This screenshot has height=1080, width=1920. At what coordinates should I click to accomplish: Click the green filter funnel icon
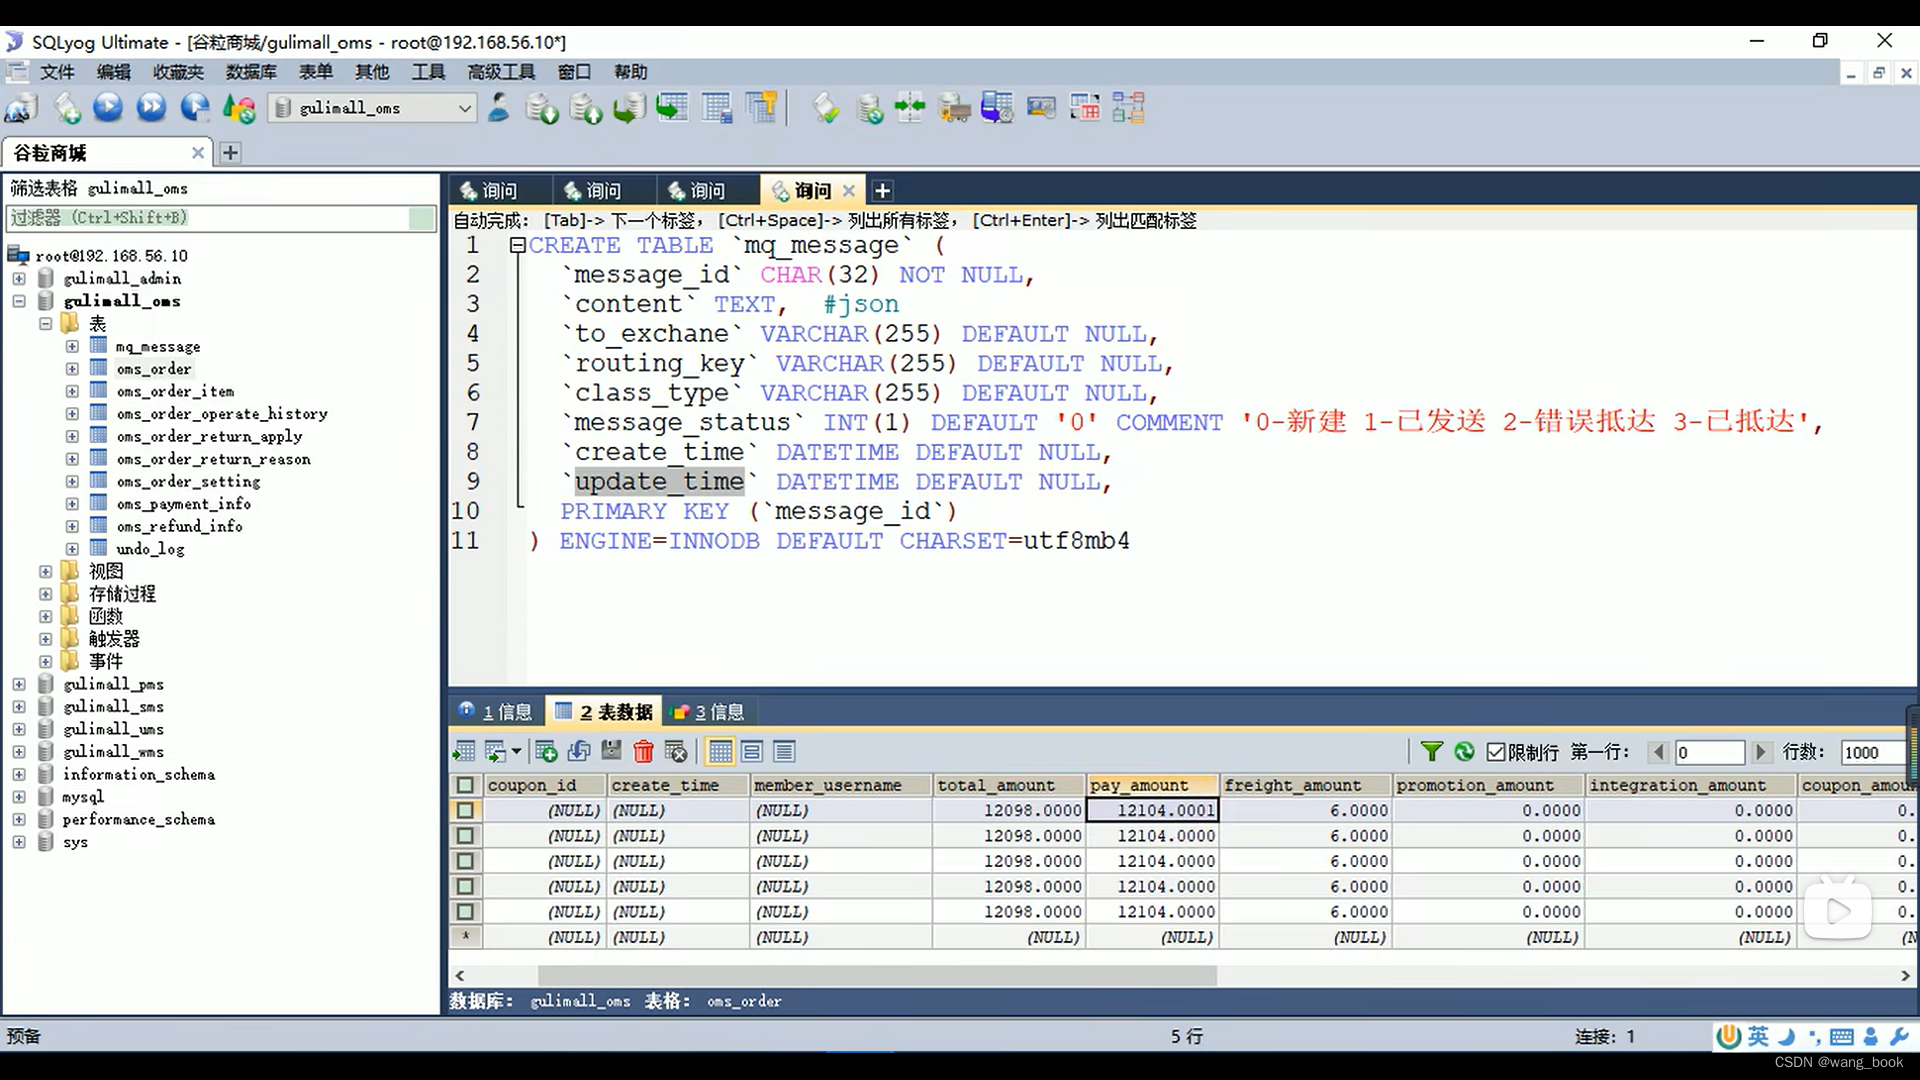1432,752
